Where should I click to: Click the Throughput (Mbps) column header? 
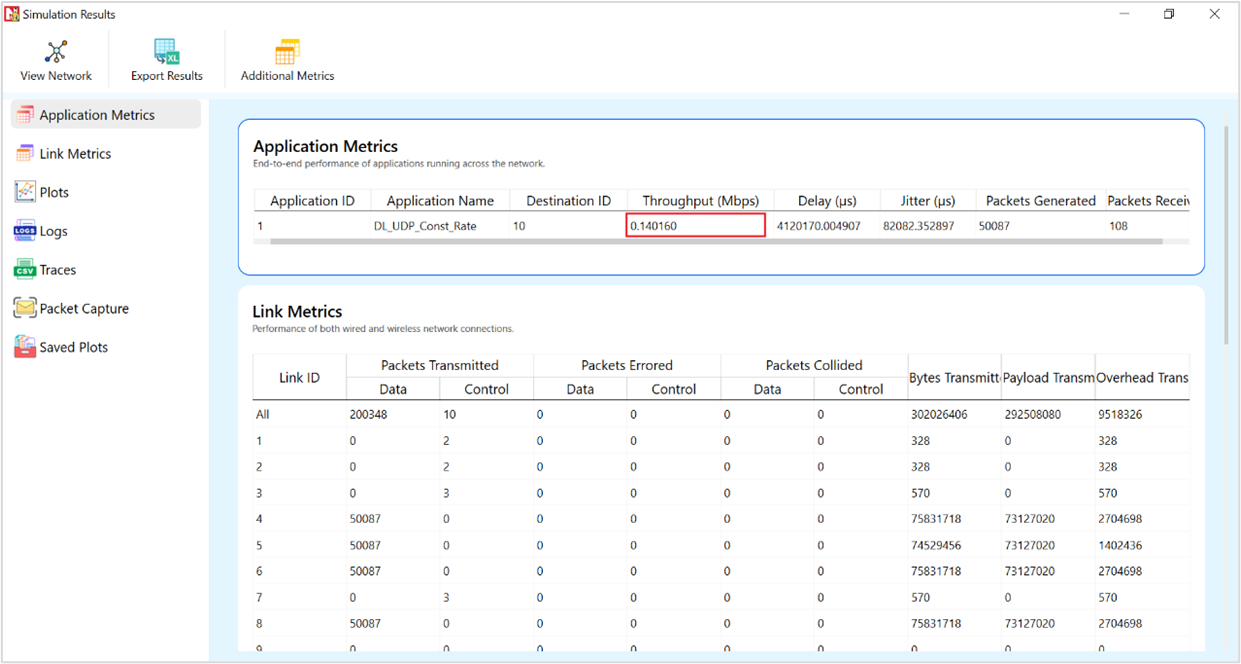700,201
